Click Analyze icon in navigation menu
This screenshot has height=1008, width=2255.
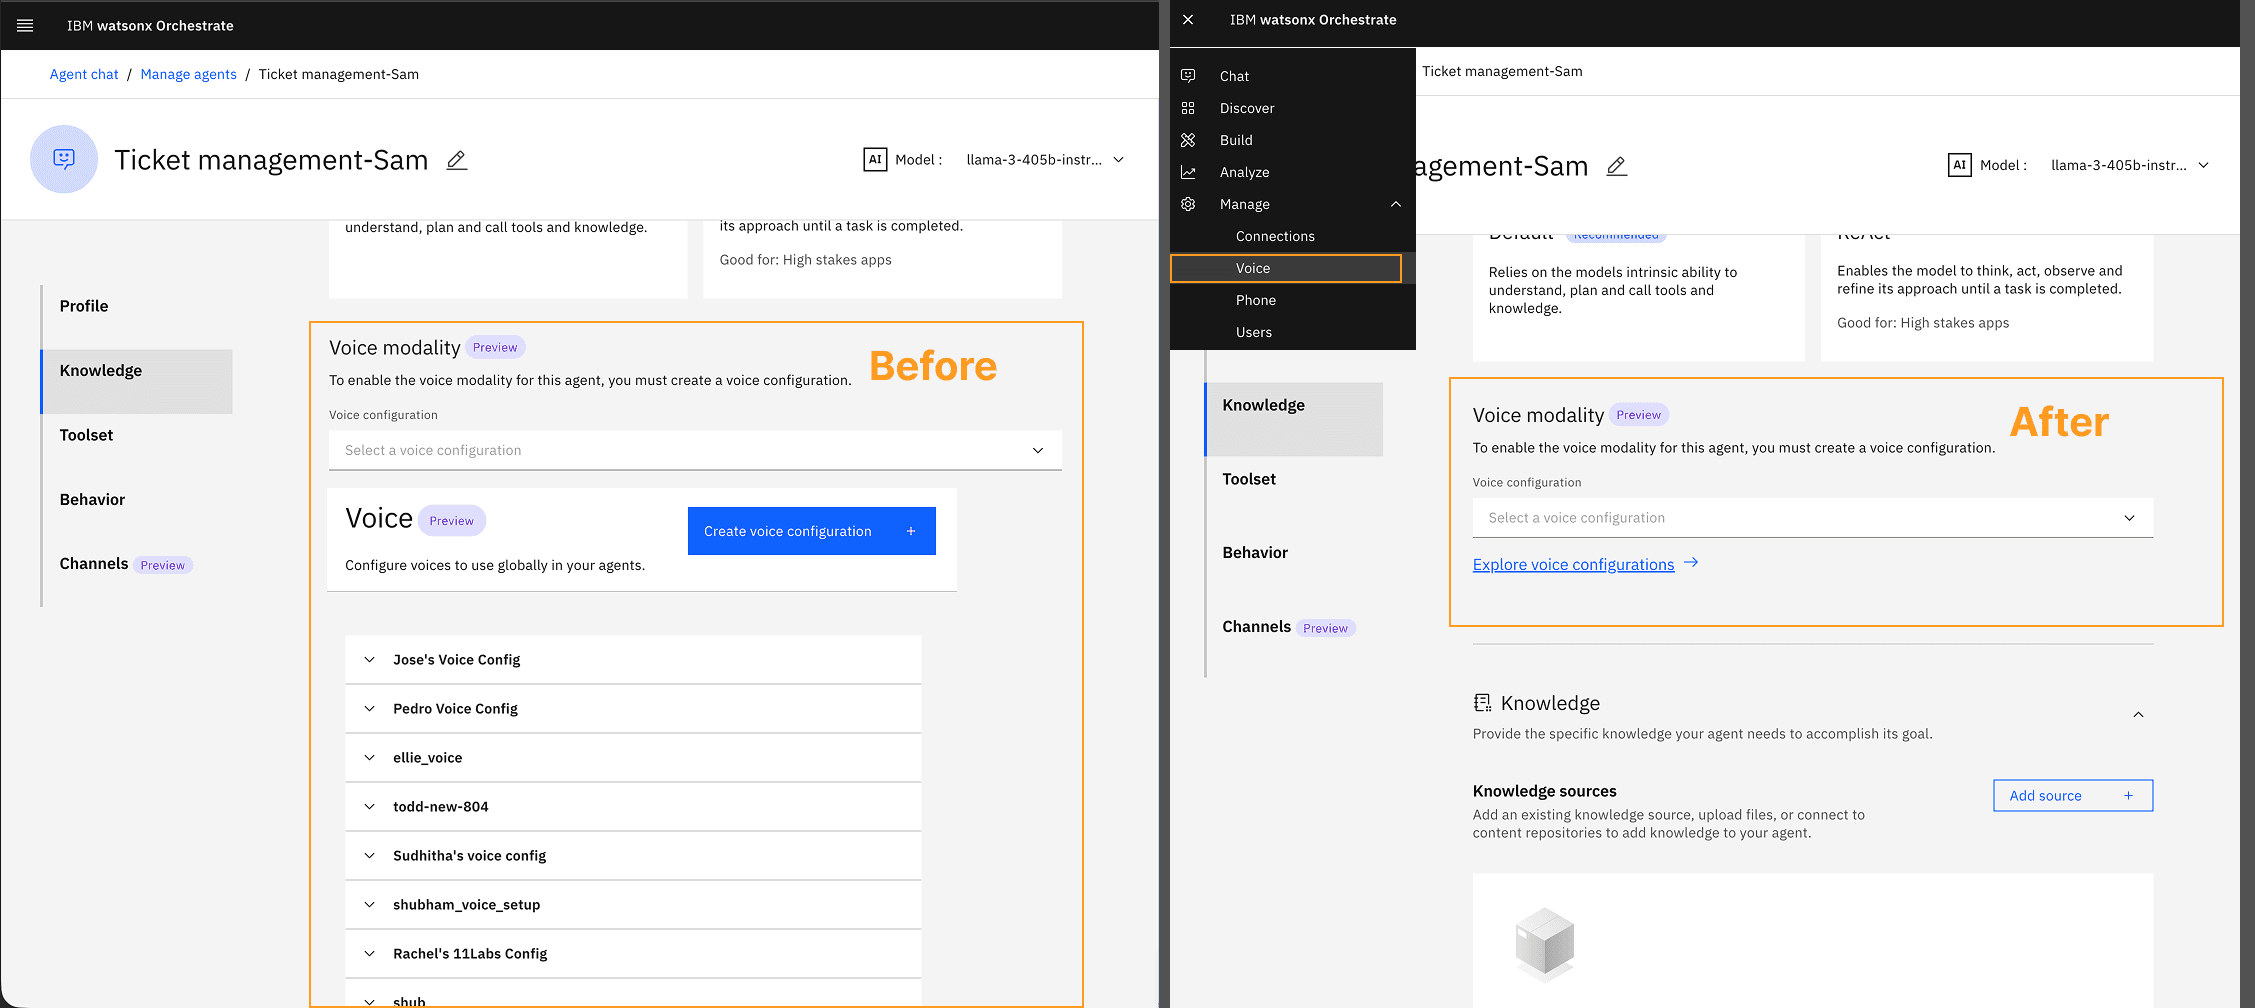(1188, 172)
